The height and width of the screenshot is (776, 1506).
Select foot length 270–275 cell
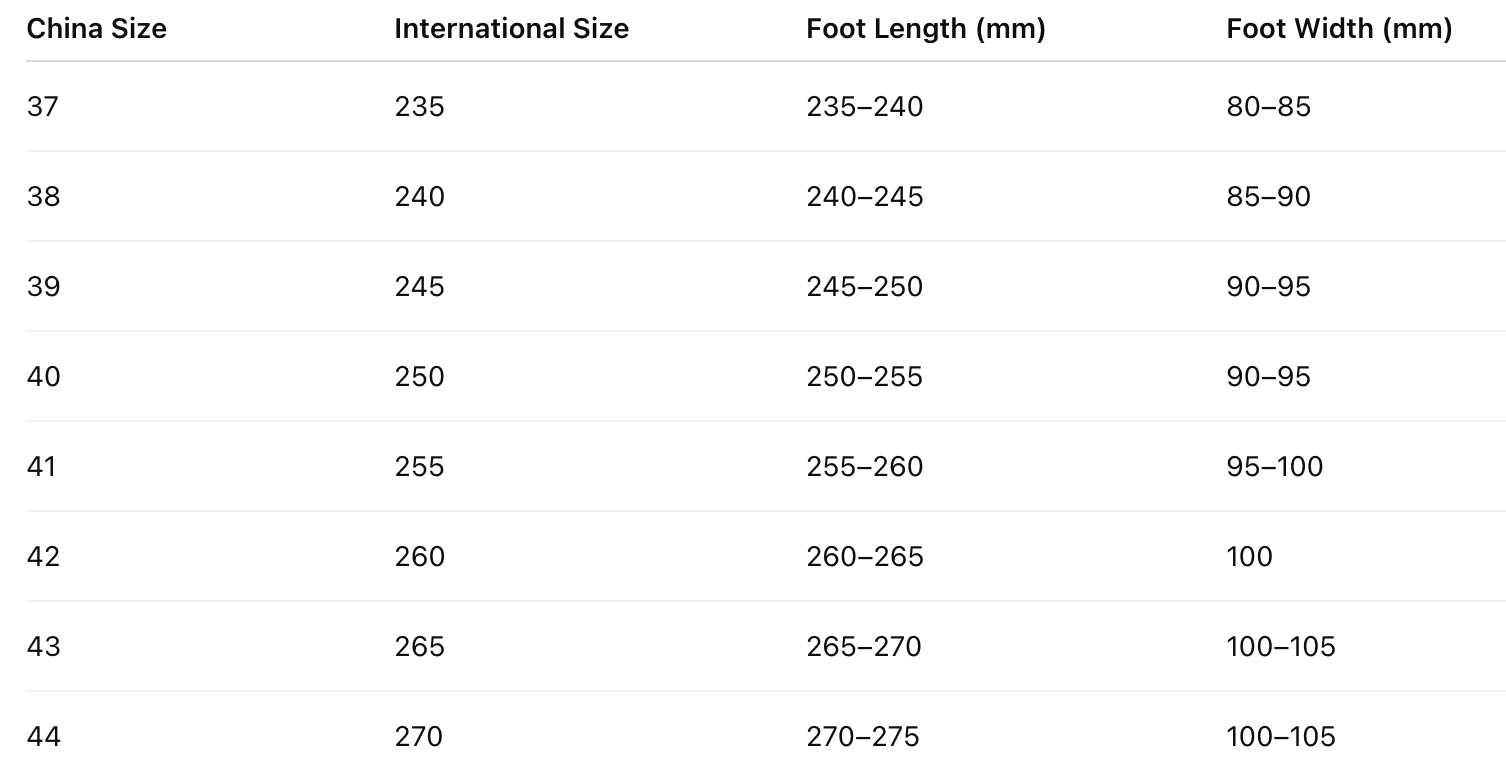point(862,737)
